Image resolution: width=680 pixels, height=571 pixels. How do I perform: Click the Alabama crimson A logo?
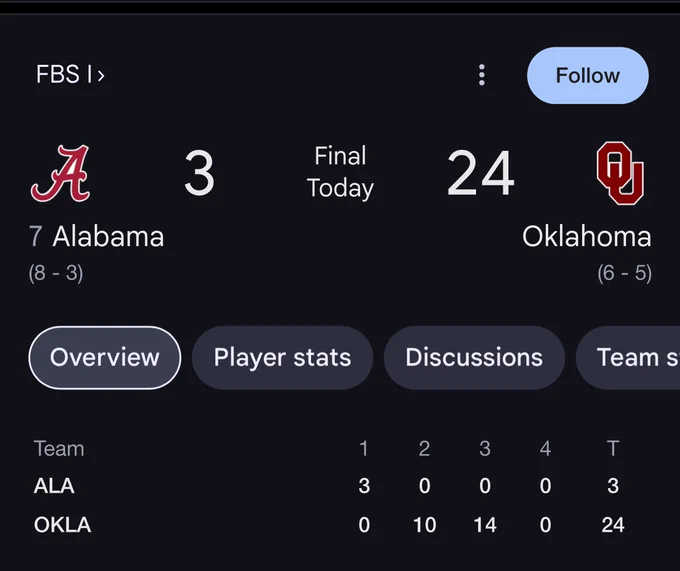coord(60,173)
